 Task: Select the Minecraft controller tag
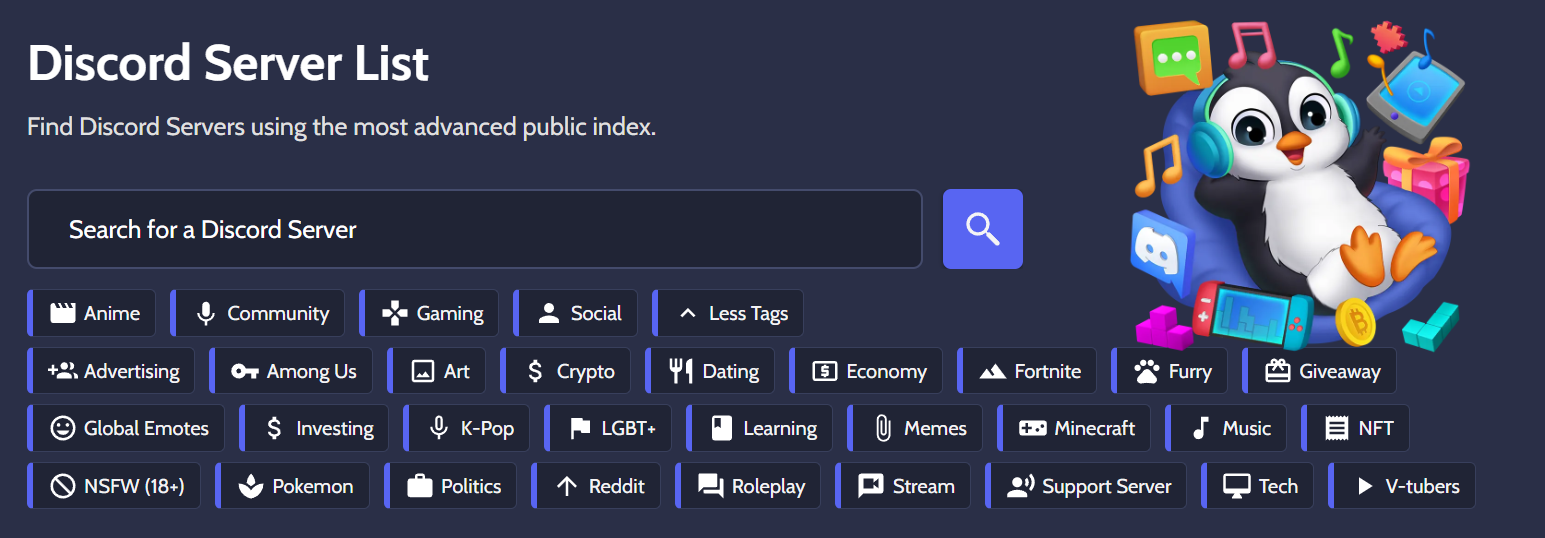(1074, 428)
